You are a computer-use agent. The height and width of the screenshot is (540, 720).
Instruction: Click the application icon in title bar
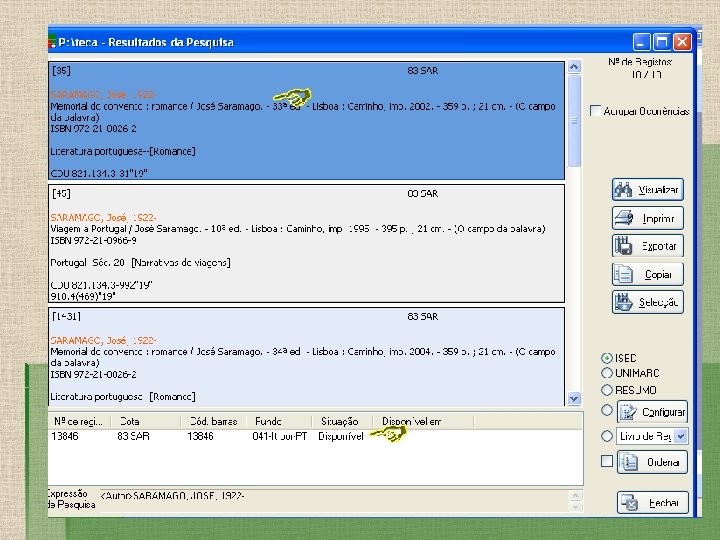tap(52, 42)
